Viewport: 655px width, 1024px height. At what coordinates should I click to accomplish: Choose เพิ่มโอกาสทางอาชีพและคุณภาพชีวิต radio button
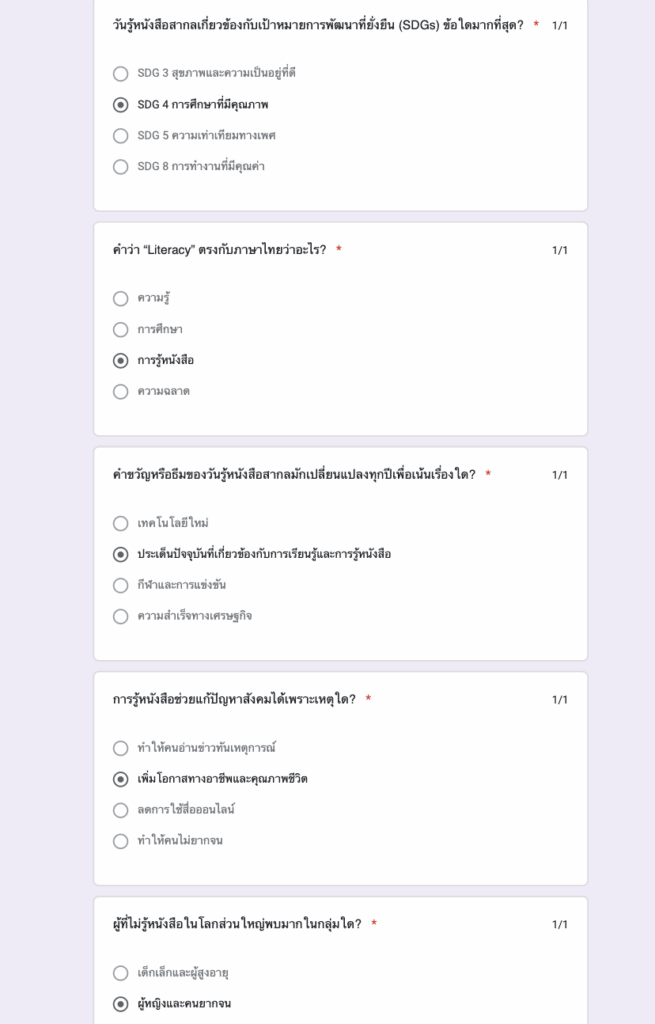click(121, 779)
